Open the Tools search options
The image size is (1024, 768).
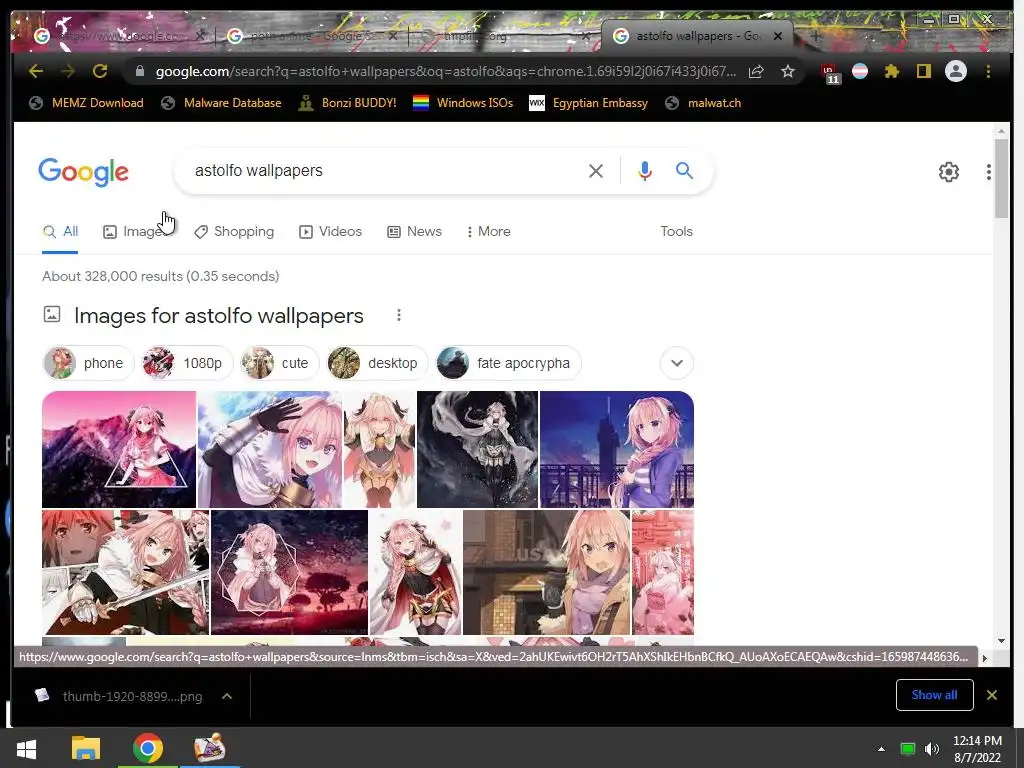click(676, 232)
